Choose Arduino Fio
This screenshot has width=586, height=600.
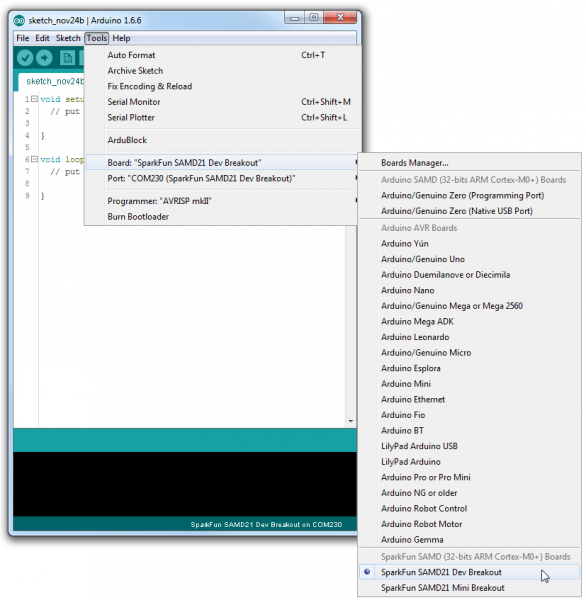[x=469, y=415]
